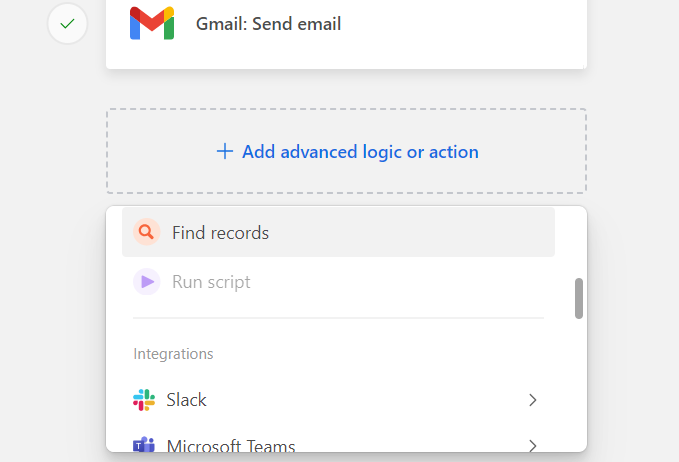The height and width of the screenshot is (462, 679).
Task: Choose the Run script action
Action: (211, 282)
